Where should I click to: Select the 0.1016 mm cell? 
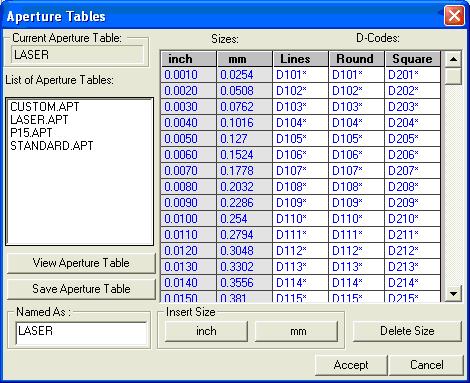tap(245, 123)
